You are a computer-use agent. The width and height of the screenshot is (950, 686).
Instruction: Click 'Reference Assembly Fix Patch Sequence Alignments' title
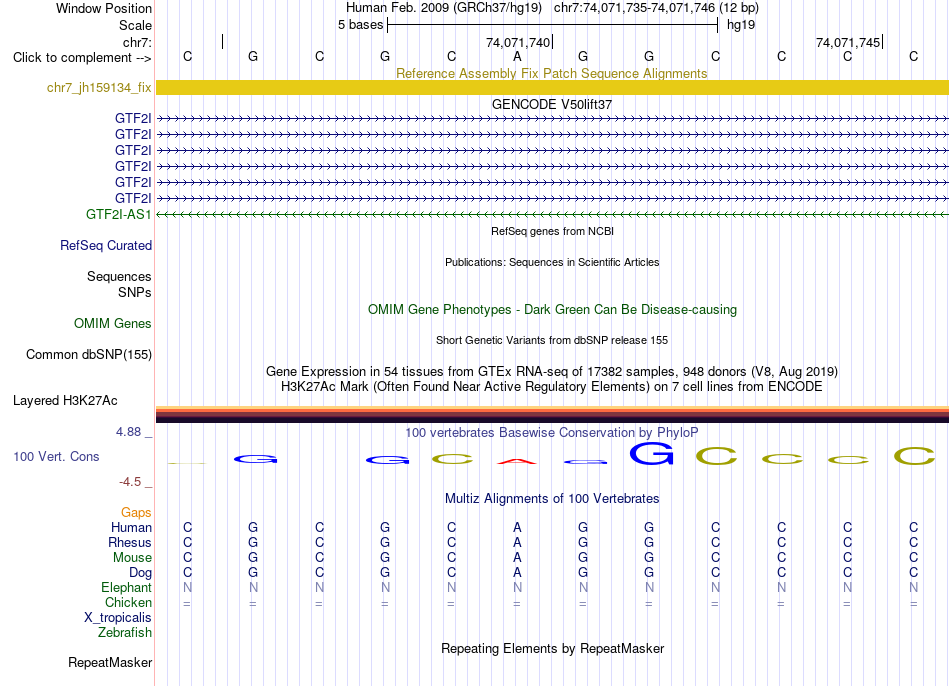click(x=551, y=73)
